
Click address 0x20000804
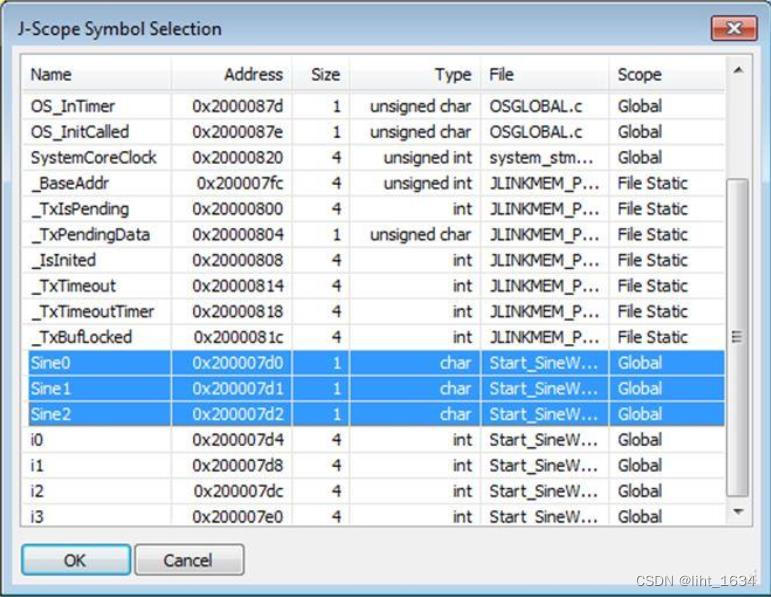pos(237,235)
